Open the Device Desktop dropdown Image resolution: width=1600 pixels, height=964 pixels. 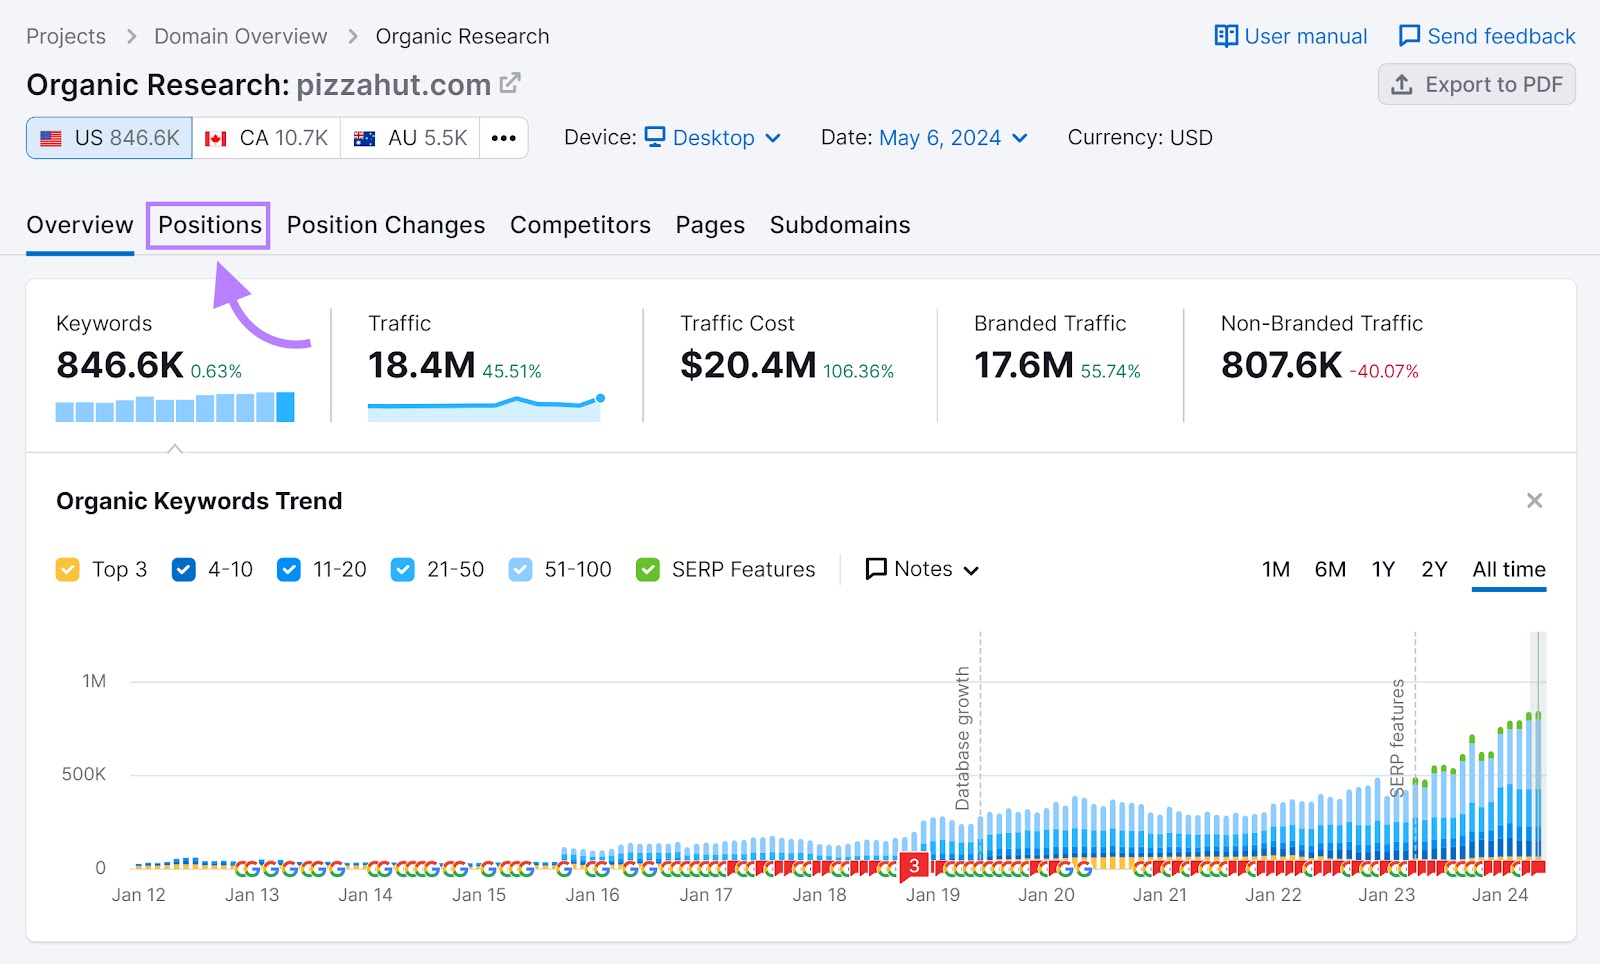[x=712, y=138]
